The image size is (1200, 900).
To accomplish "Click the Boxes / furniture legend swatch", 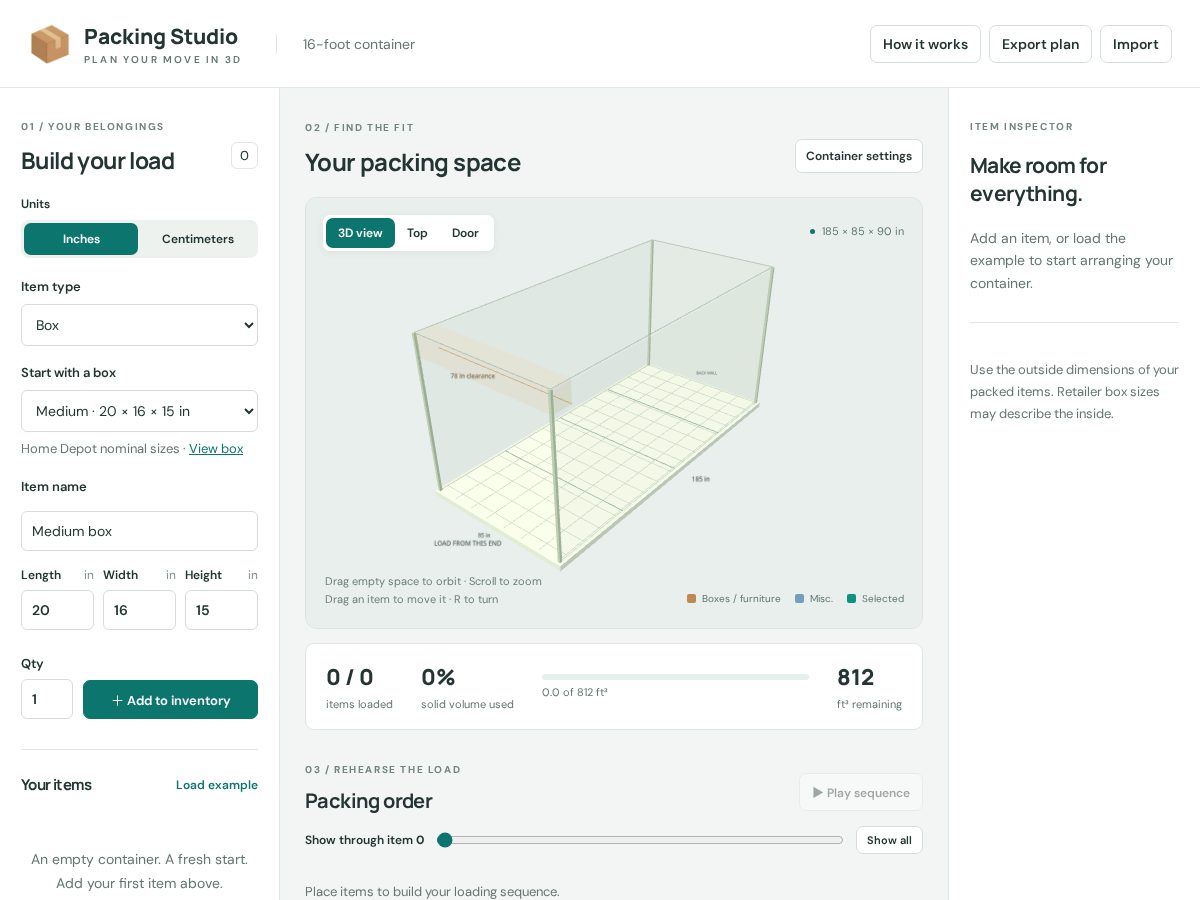I will pyautogui.click(x=691, y=599).
